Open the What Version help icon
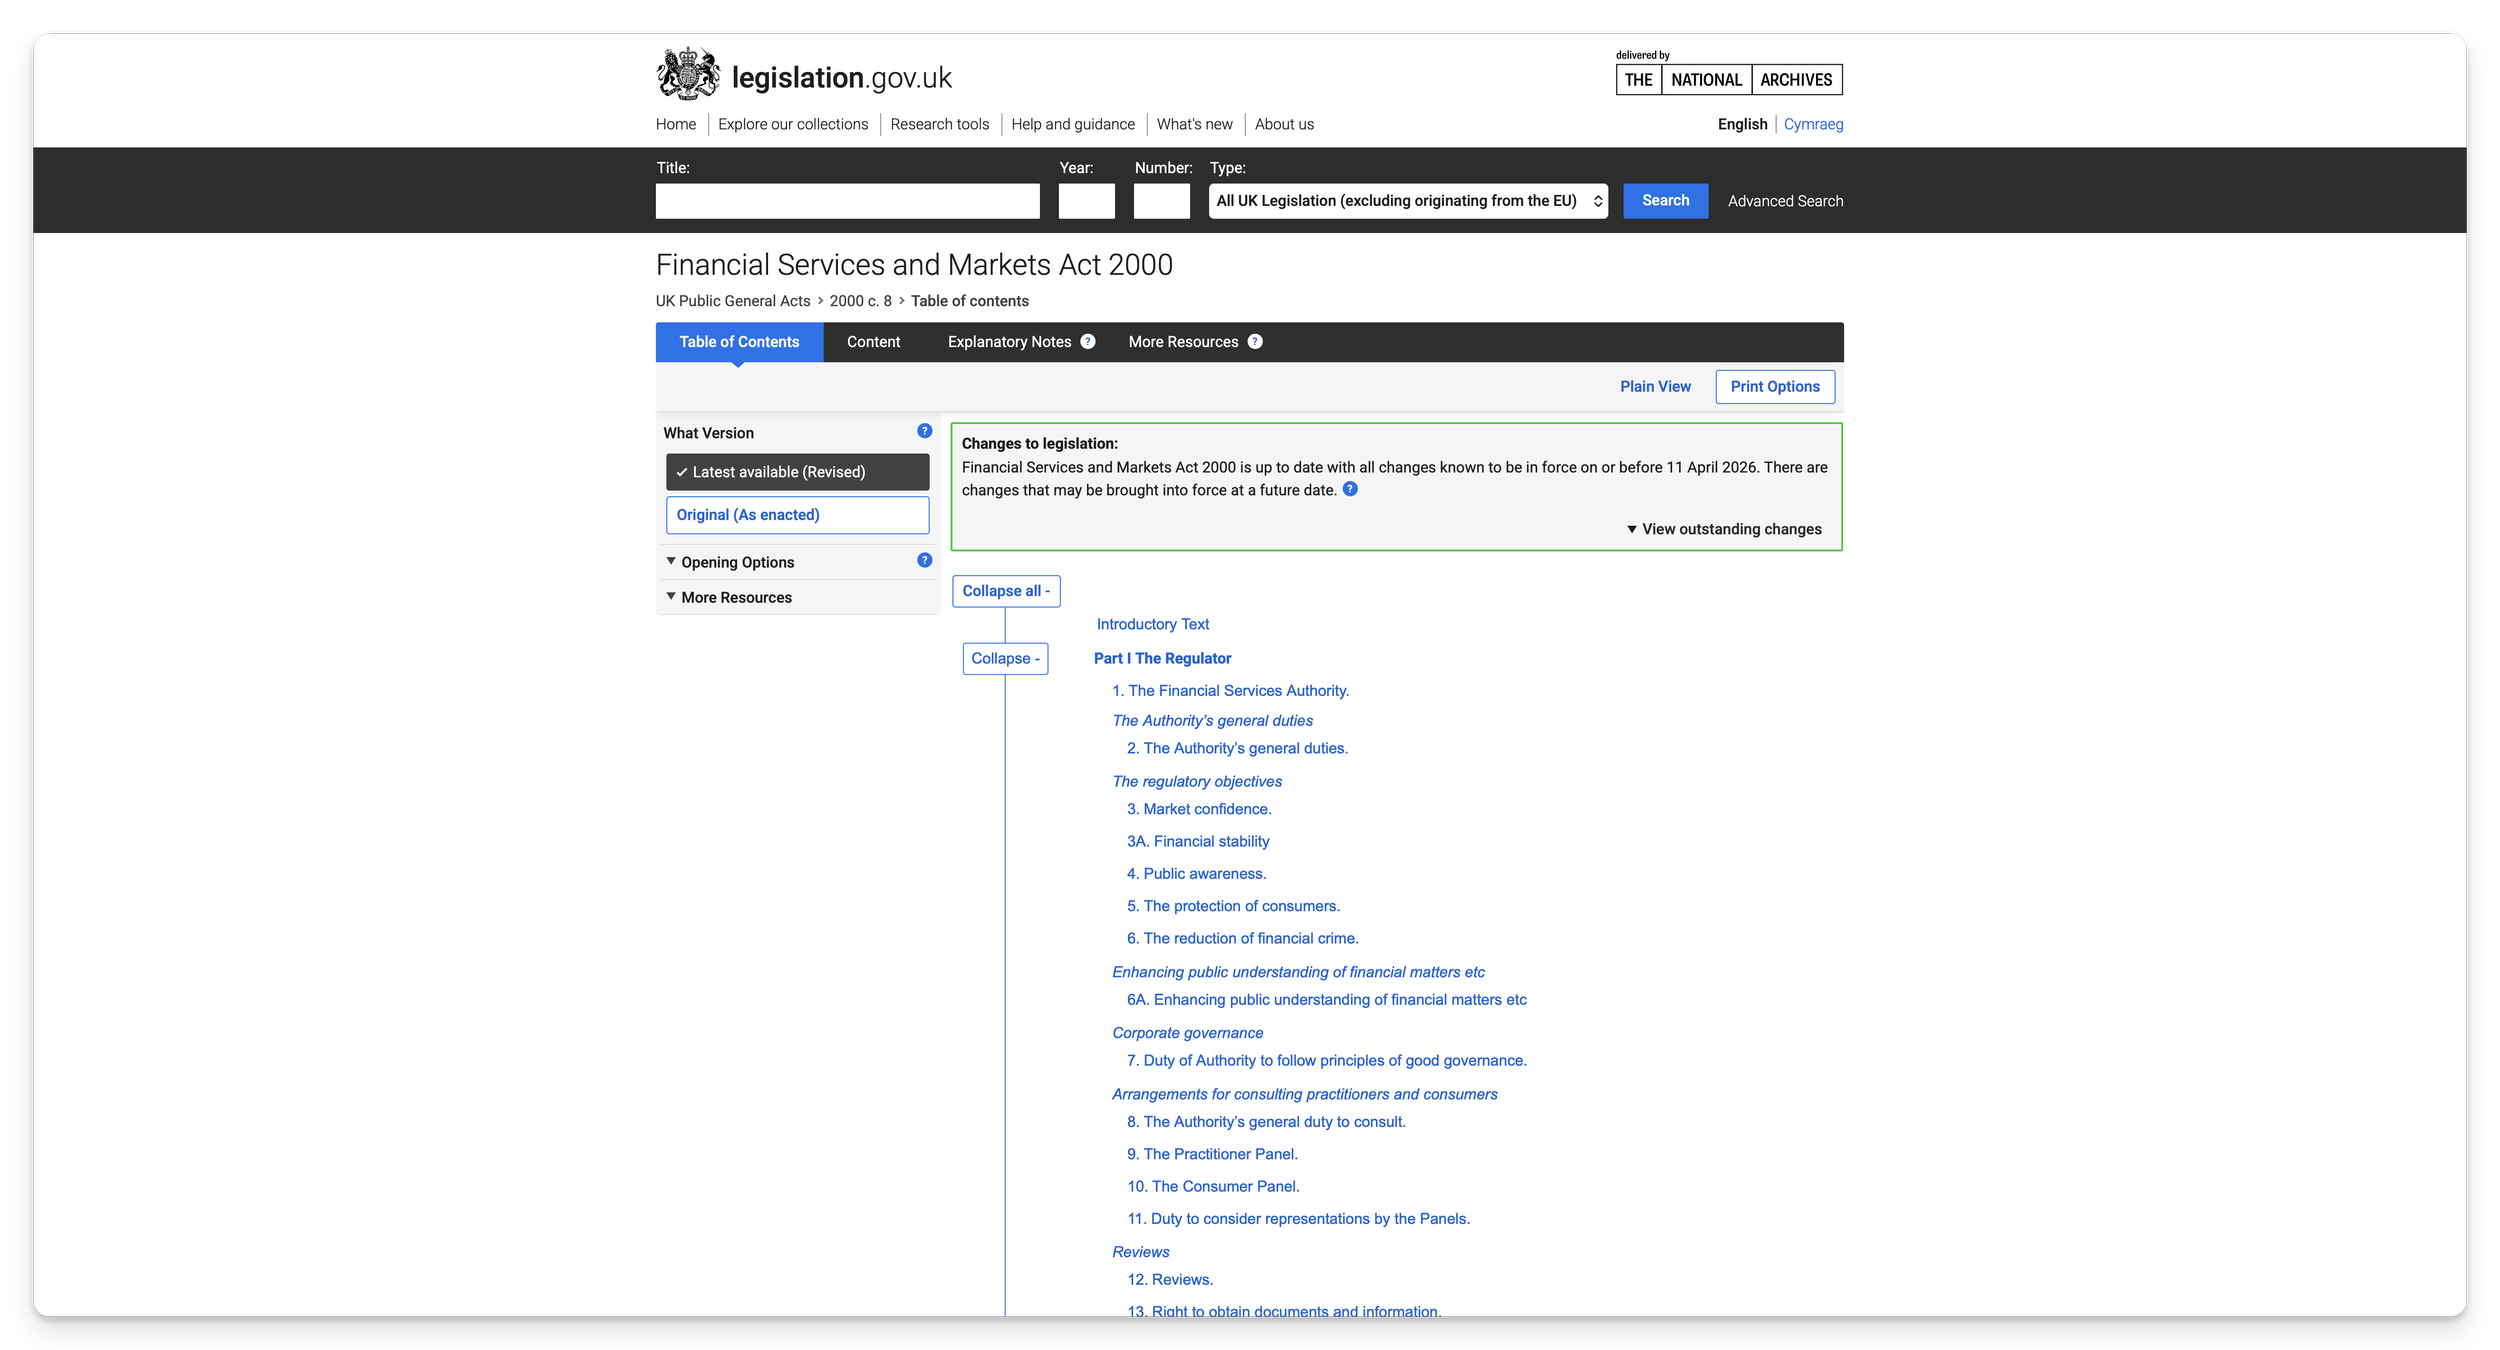2500x1350 pixels. pos(922,431)
